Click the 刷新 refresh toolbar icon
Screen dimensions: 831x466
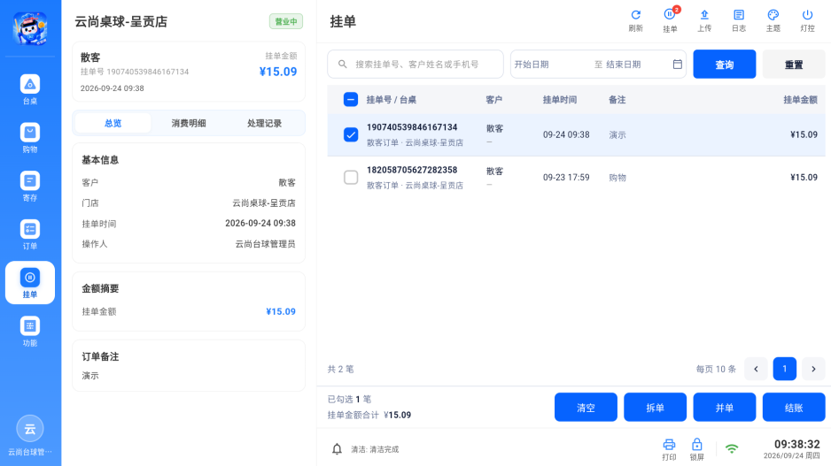point(635,21)
